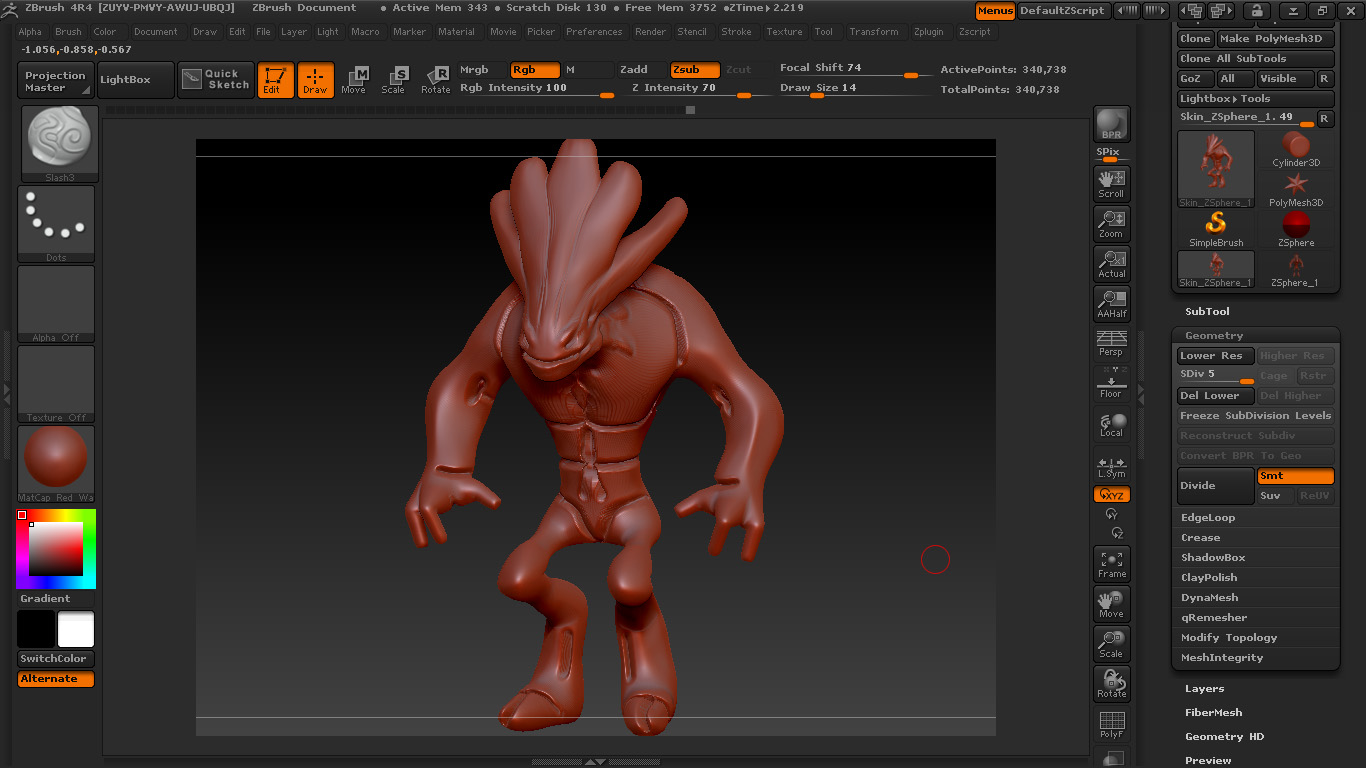
Task: Toggle XYZ rotation mode
Action: pyautogui.click(x=1111, y=494)
